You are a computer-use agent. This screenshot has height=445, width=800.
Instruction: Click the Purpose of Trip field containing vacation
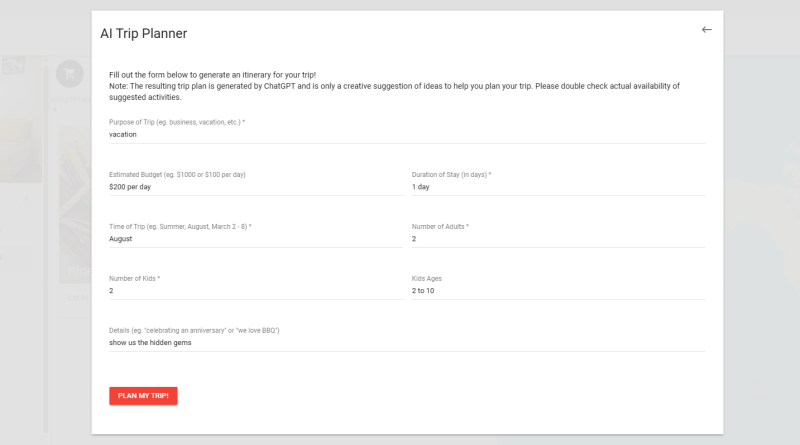click(407, 134)
